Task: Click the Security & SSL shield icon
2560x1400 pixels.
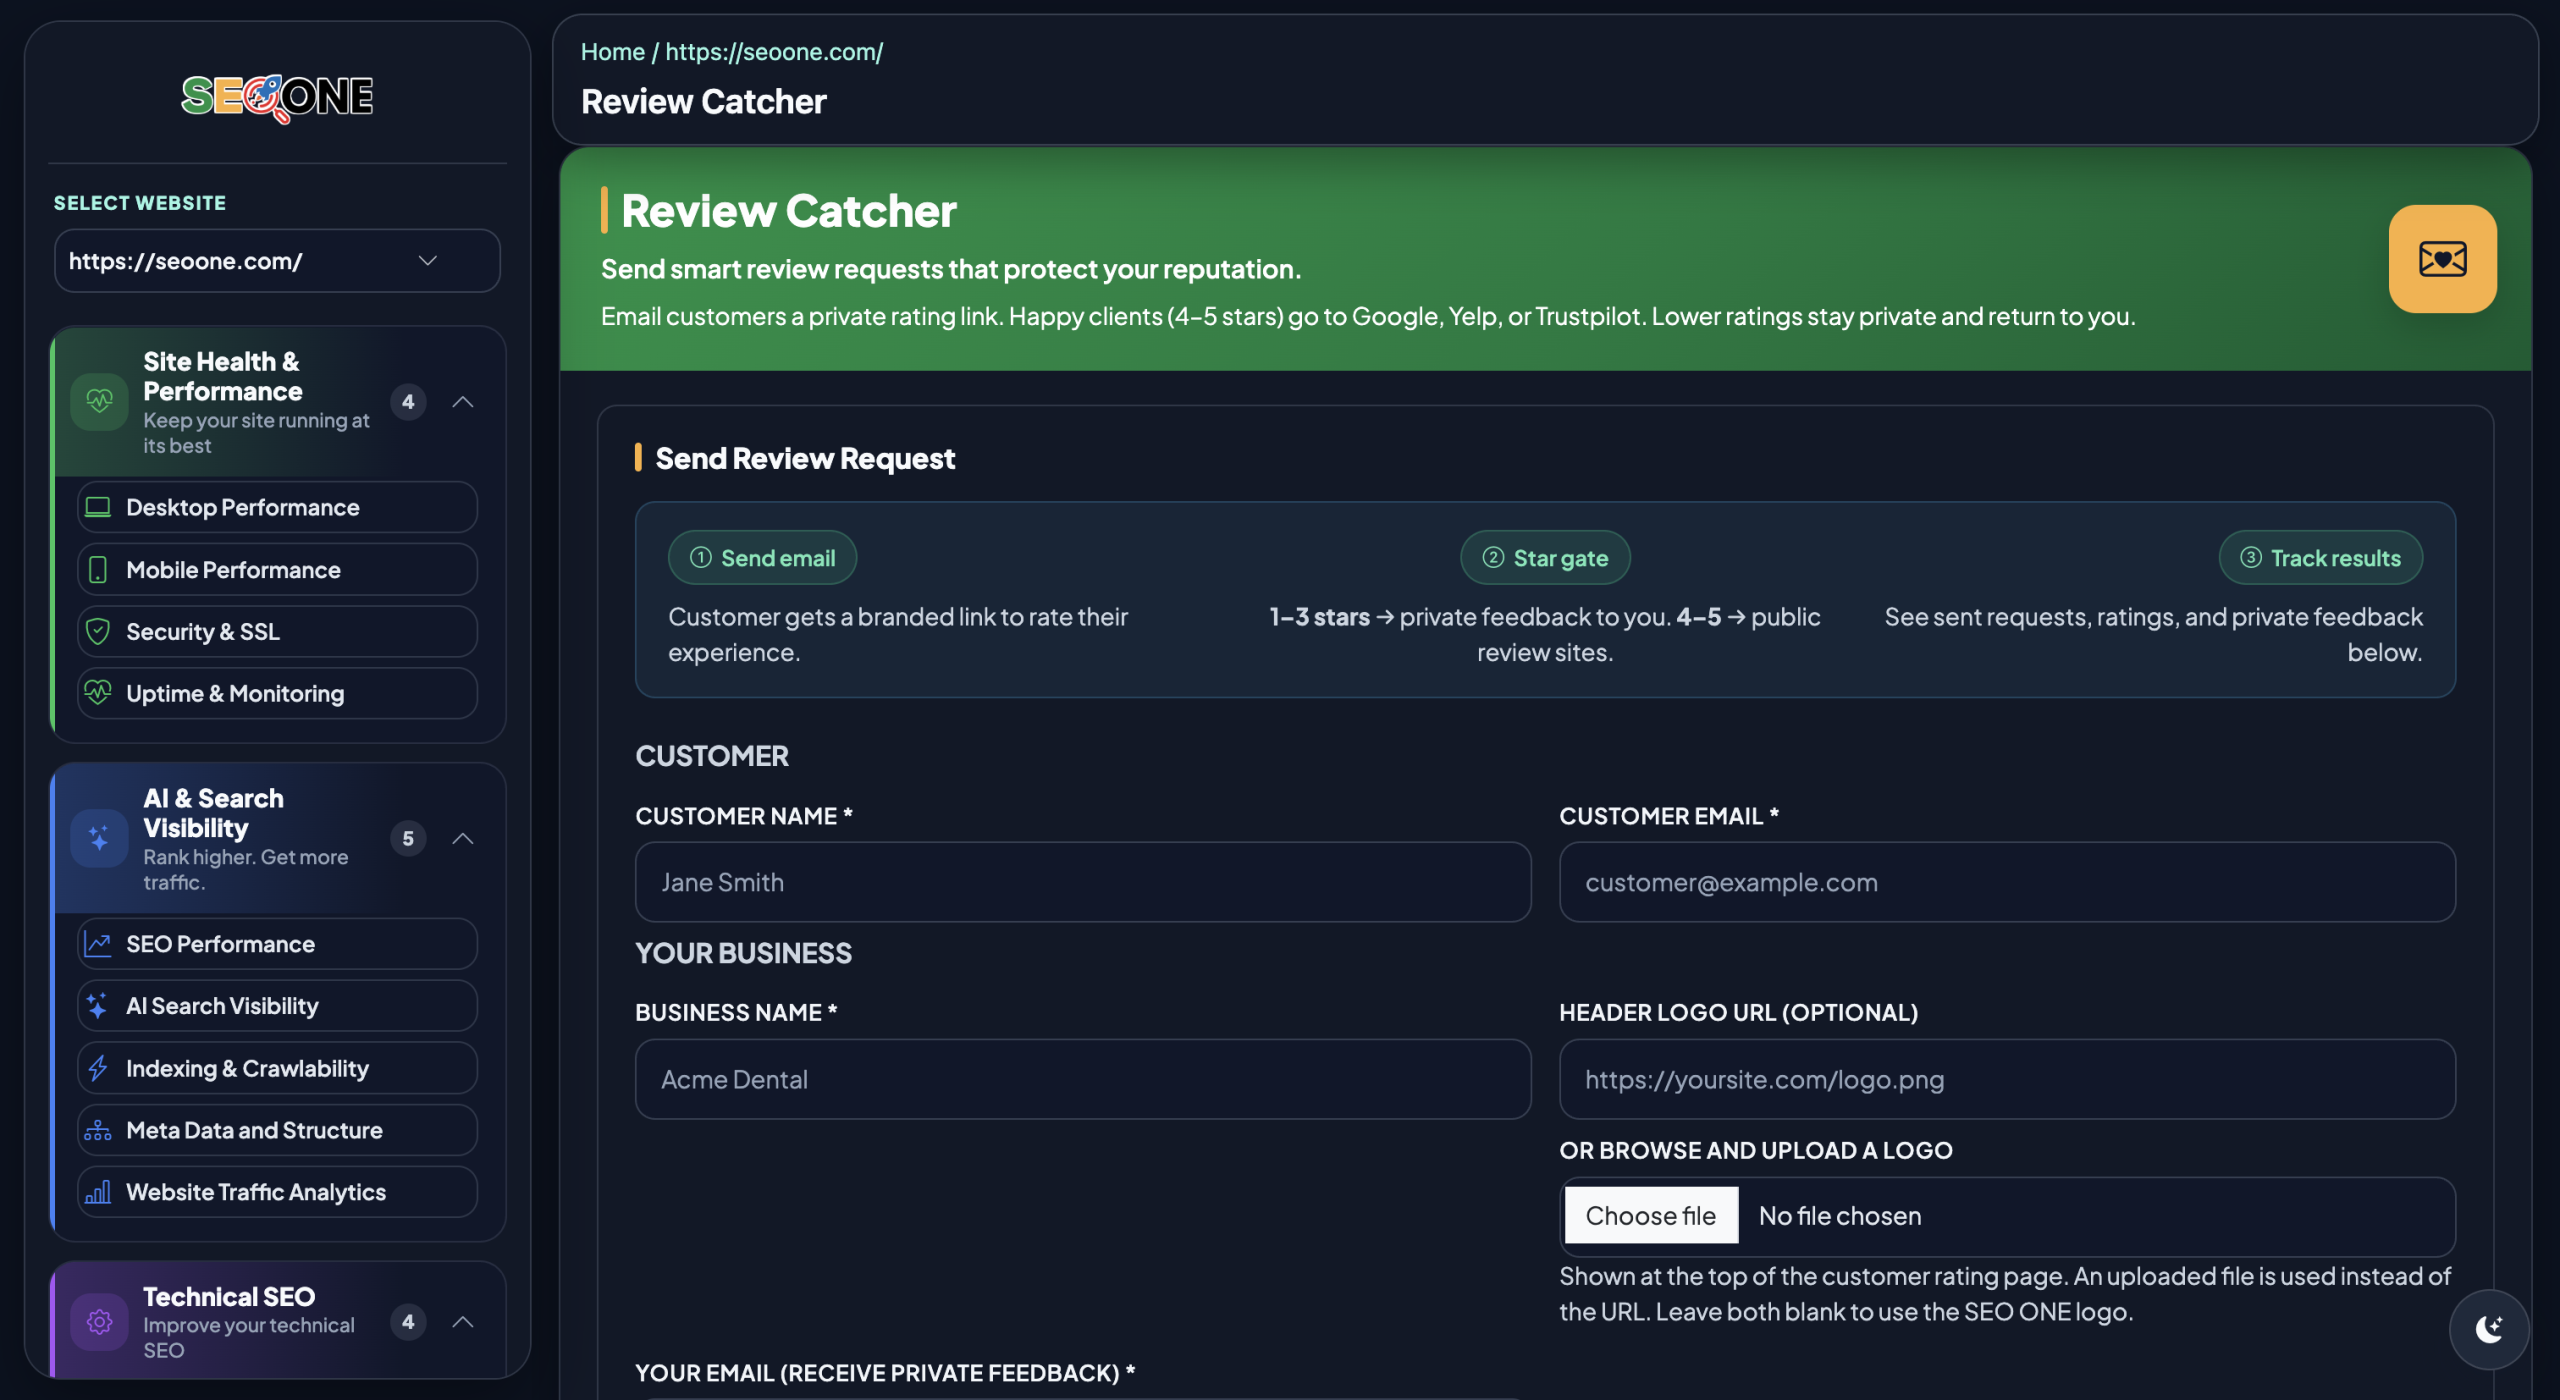Action: [98, 632]
